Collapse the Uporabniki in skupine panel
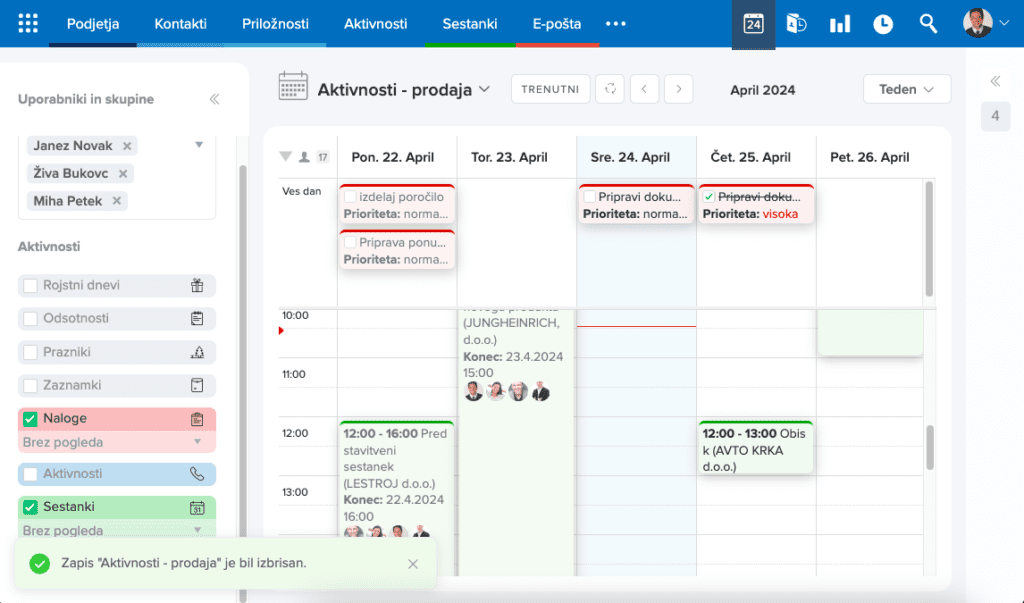This screenshot has width=1024, height=603. pyautogui.click(x=214, y=99)
